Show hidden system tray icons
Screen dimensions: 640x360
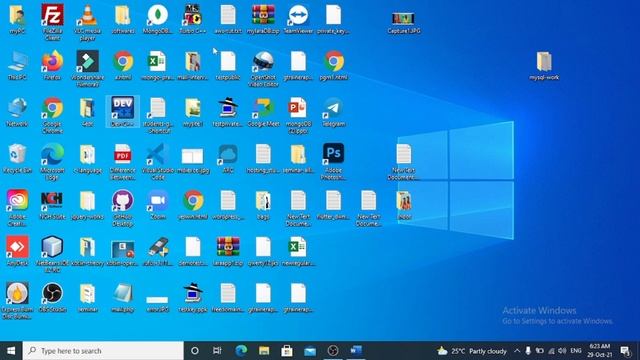517,351
